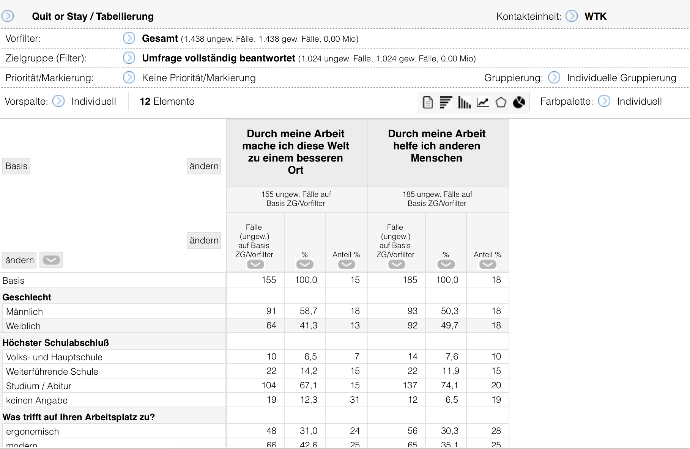690x449 pixels.
Task: Switch to the table document view icon
Action: (428, 102)
